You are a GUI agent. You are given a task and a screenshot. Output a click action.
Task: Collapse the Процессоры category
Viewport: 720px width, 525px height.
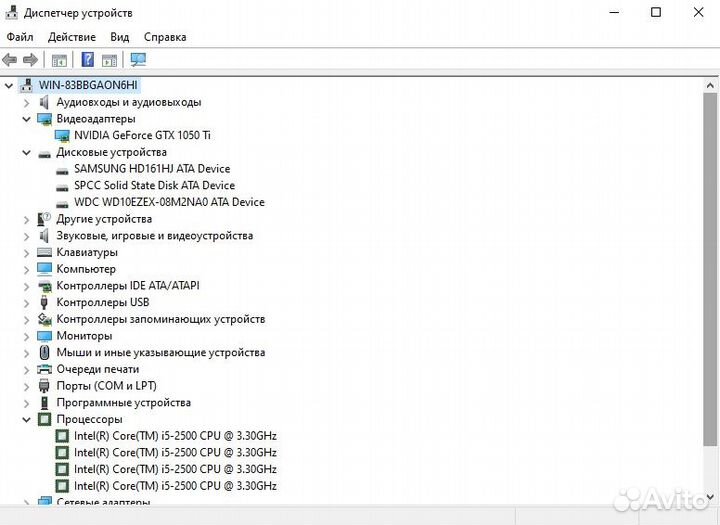point(26,420)
